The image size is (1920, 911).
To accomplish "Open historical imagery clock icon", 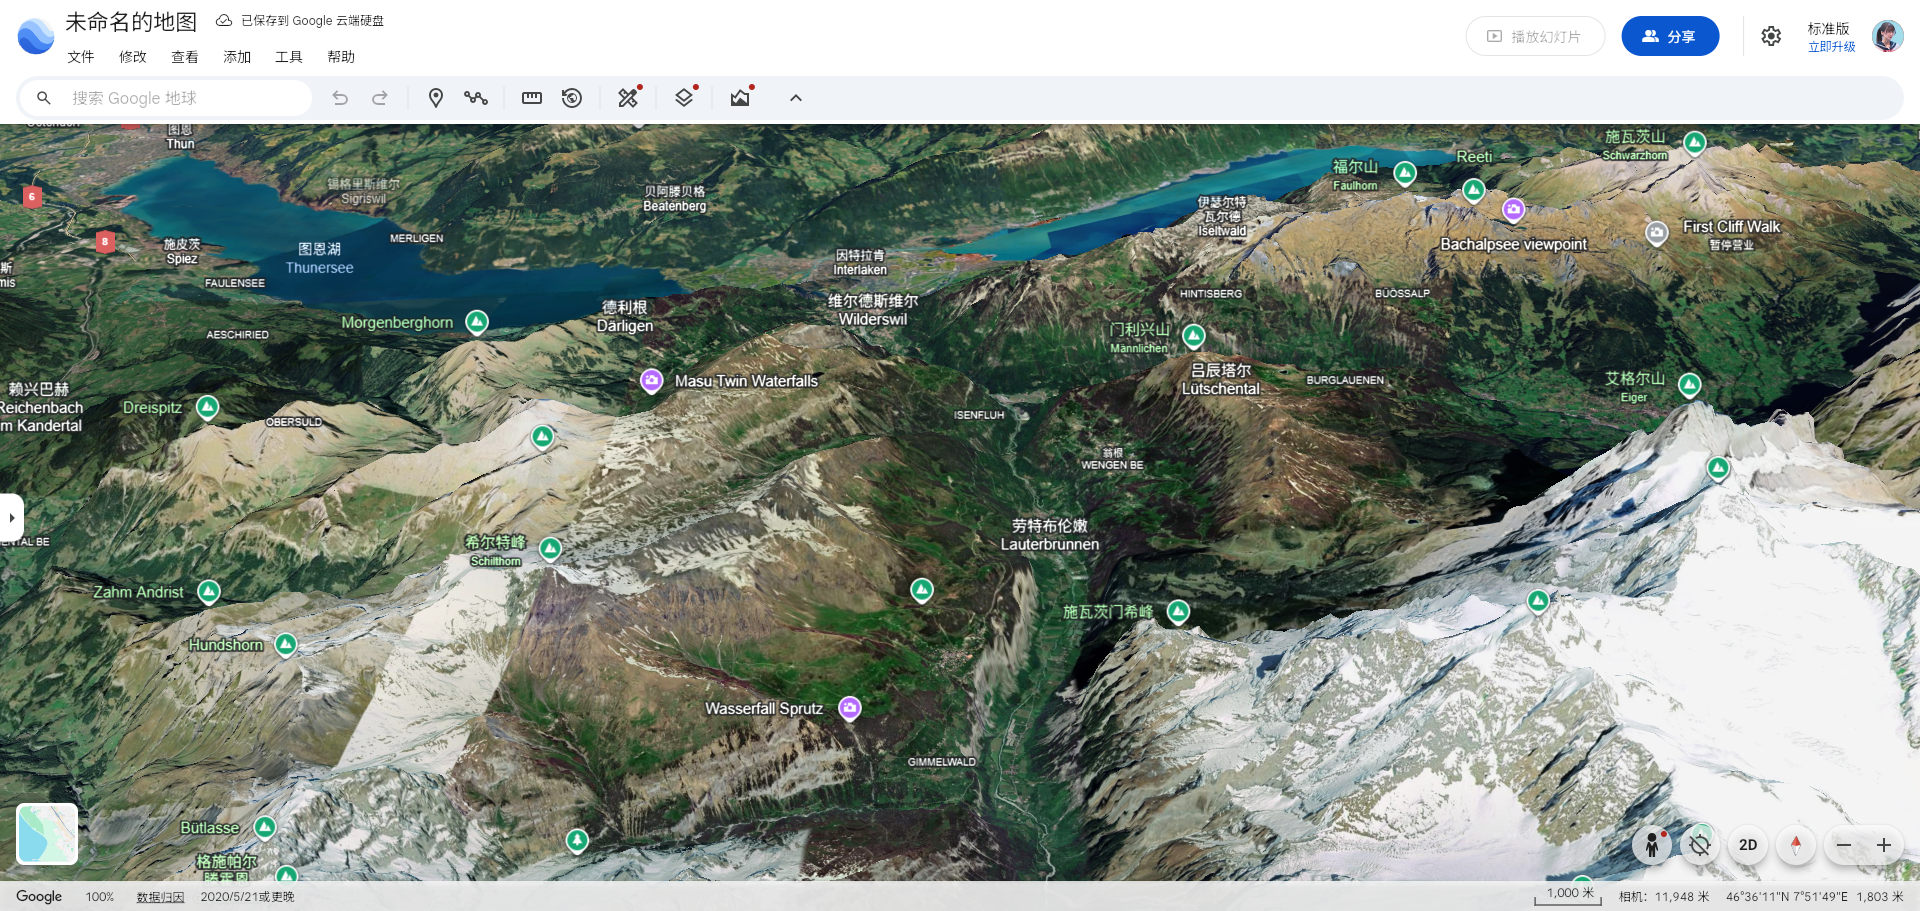I will point(572,98).
